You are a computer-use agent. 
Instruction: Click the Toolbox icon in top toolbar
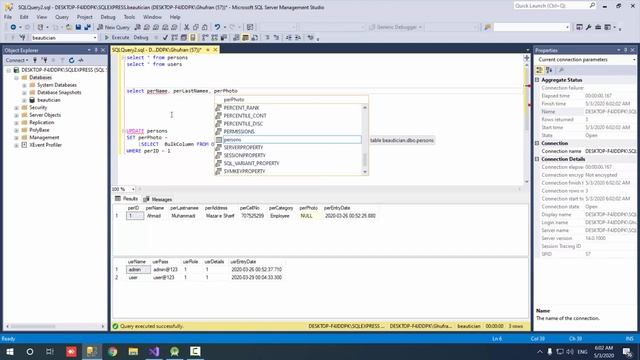598,27
